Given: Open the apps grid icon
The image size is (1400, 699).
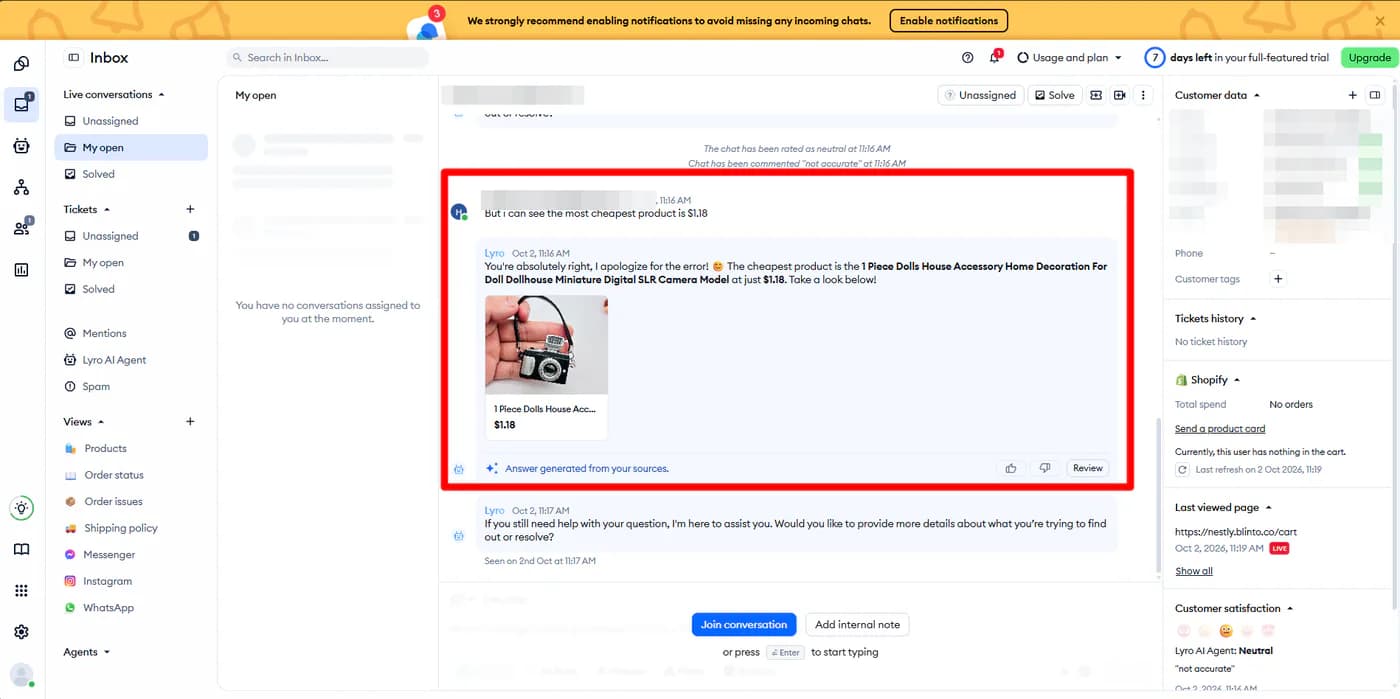Looking at the screenshot, I should point(21,591).
